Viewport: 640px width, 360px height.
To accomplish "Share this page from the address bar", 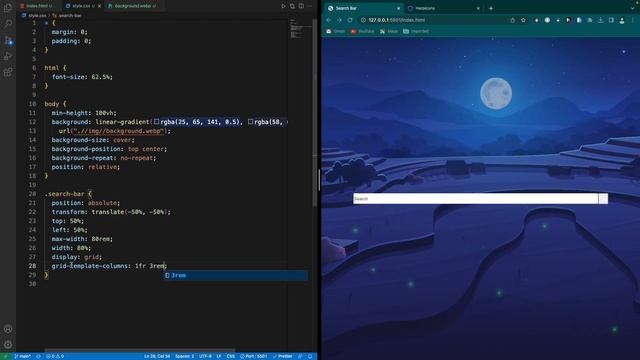I will click(513, 20).
